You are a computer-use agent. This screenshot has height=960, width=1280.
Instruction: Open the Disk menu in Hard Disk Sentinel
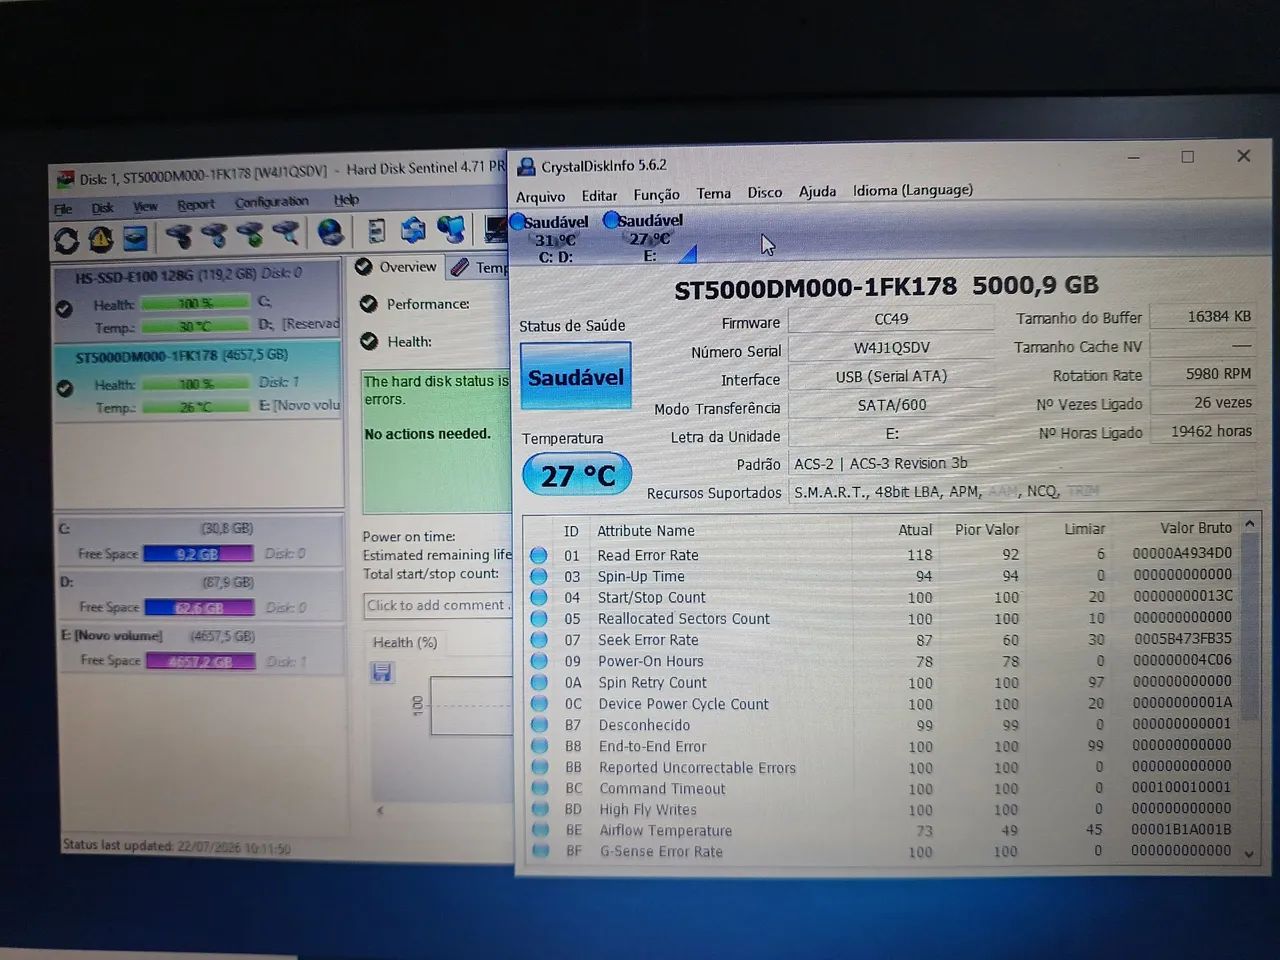102,208
